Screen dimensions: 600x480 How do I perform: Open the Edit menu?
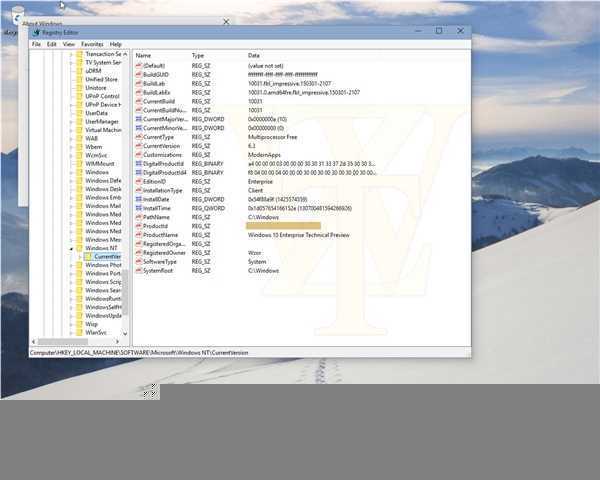52,44
